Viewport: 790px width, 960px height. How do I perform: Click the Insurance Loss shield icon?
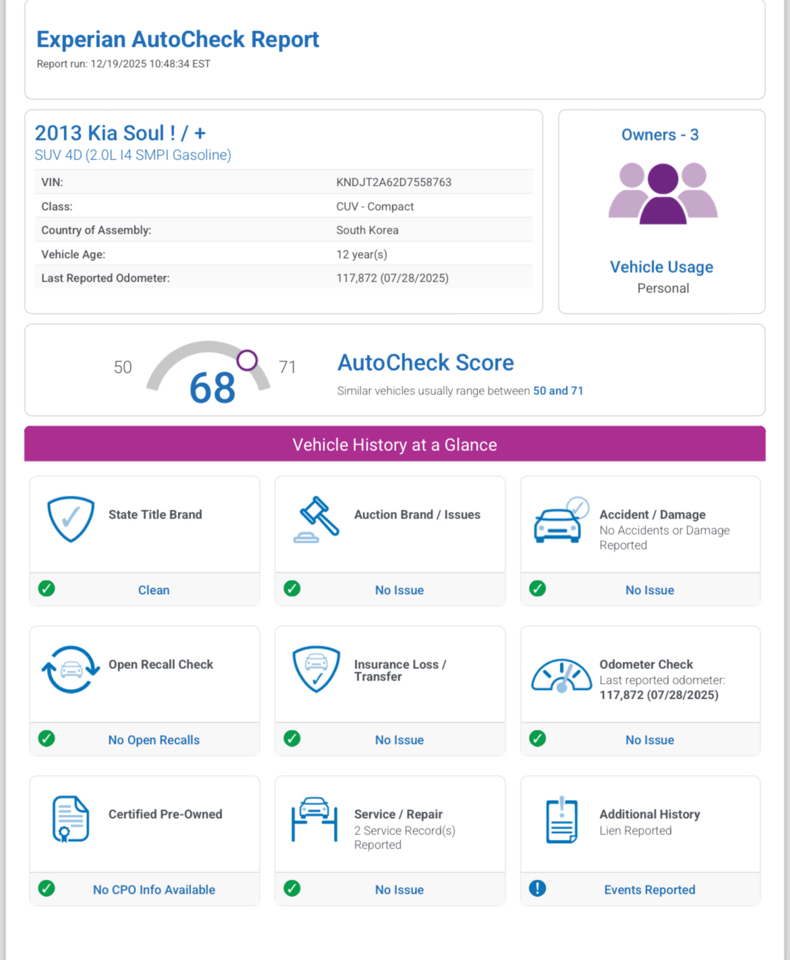pyautogui.click(x=316, y=669)
